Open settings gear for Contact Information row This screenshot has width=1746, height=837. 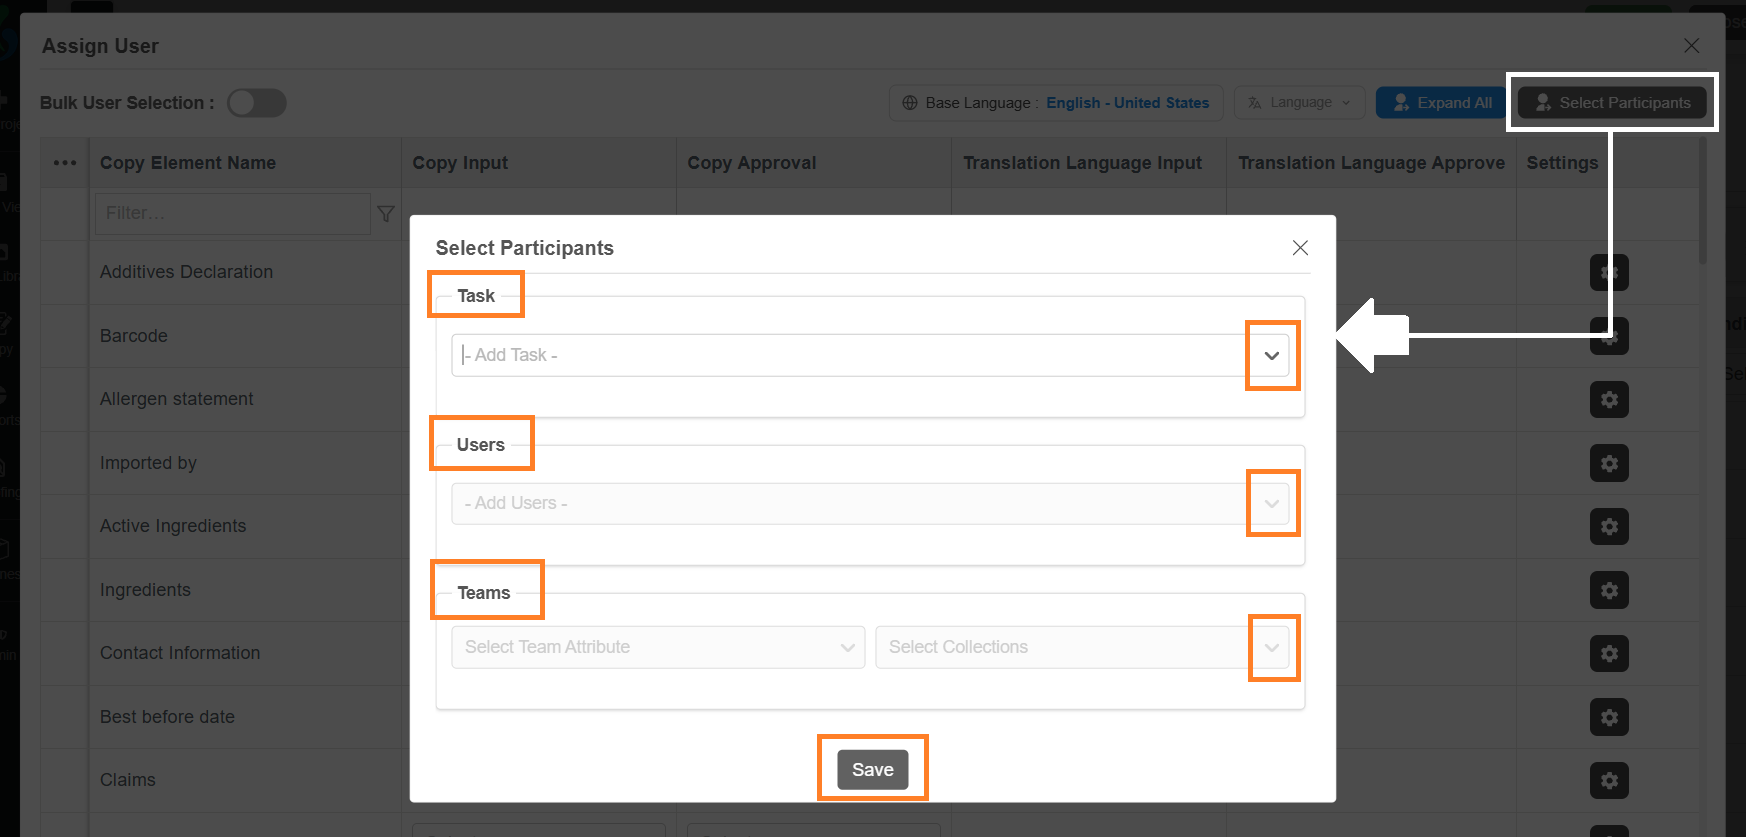[1609, 653]
